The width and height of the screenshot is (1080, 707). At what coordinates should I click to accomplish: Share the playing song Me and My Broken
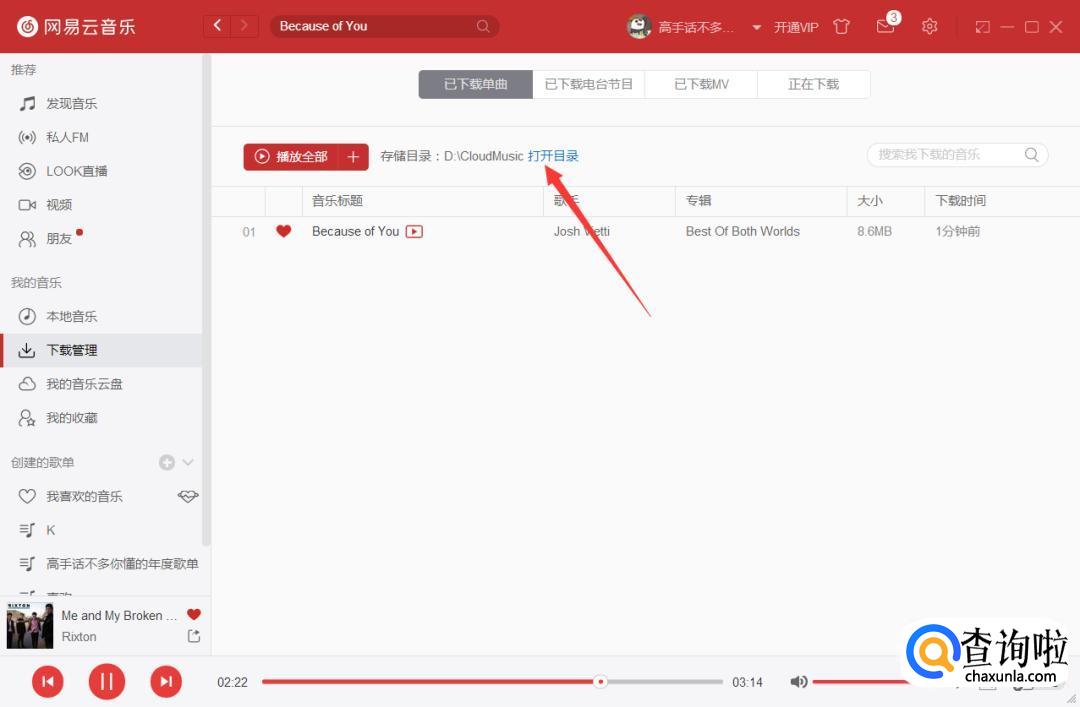(x=194, y=637)
